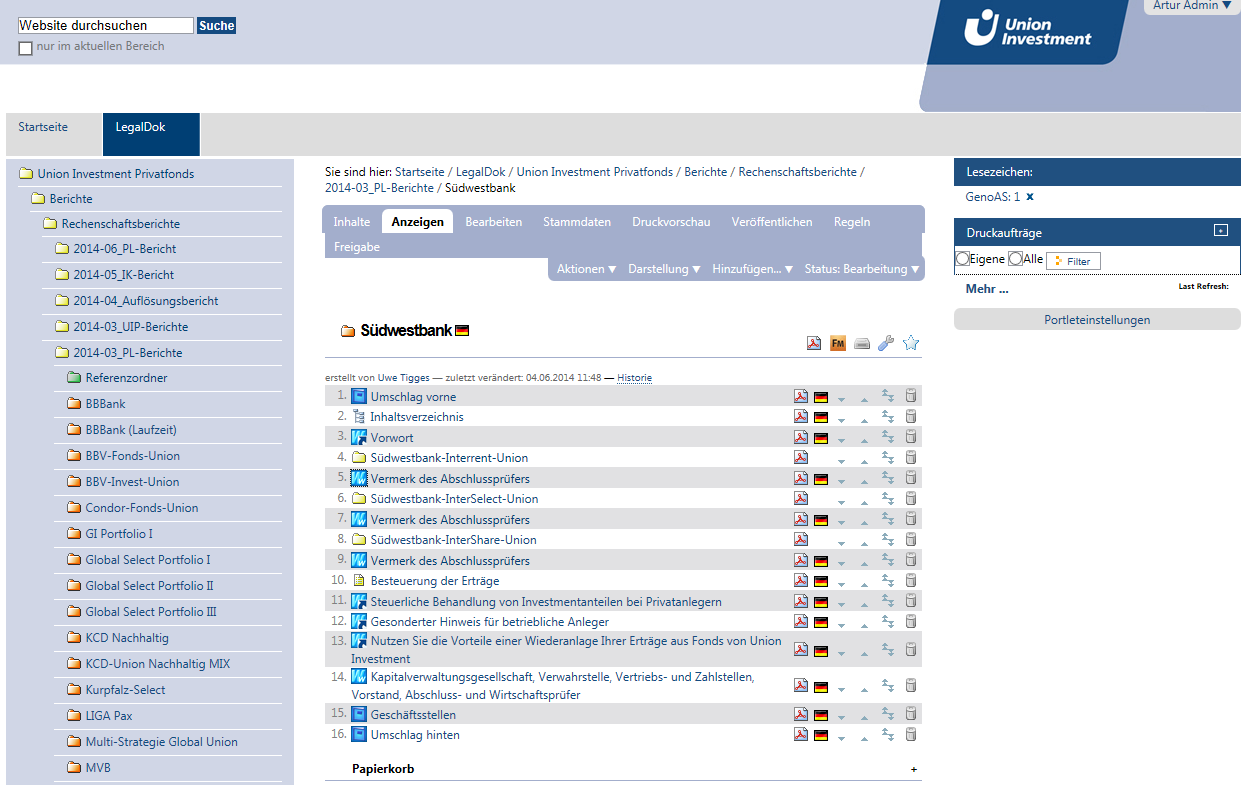Open Artur Admin user menu
Image resolution: width=1244 pixels, height=785 pixels.
1192,6
